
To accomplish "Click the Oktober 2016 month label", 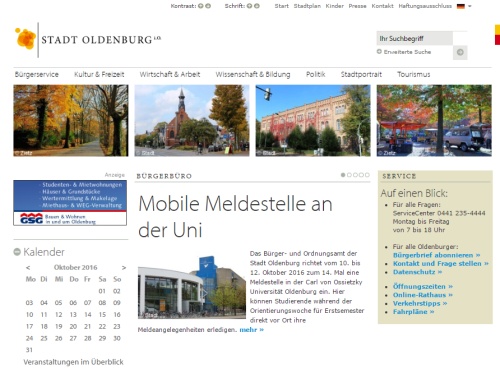I will [76, 268].
